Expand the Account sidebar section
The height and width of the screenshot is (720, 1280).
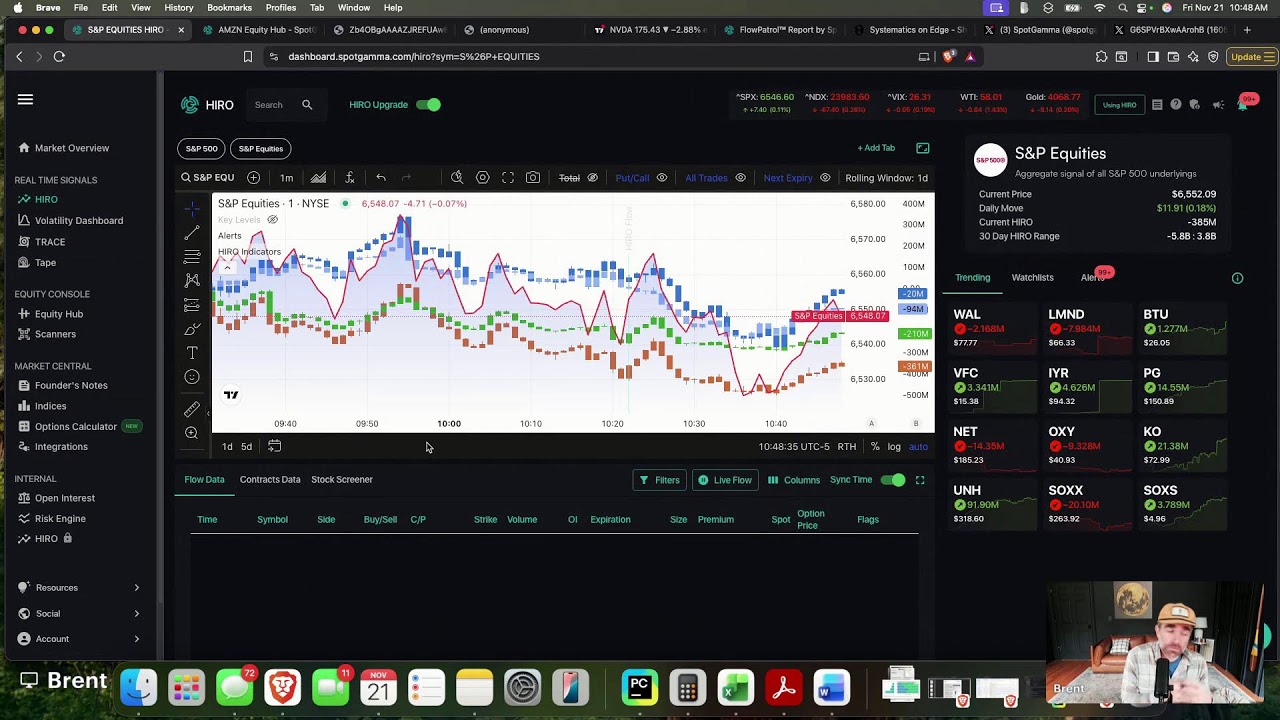[x=78, y=639]
